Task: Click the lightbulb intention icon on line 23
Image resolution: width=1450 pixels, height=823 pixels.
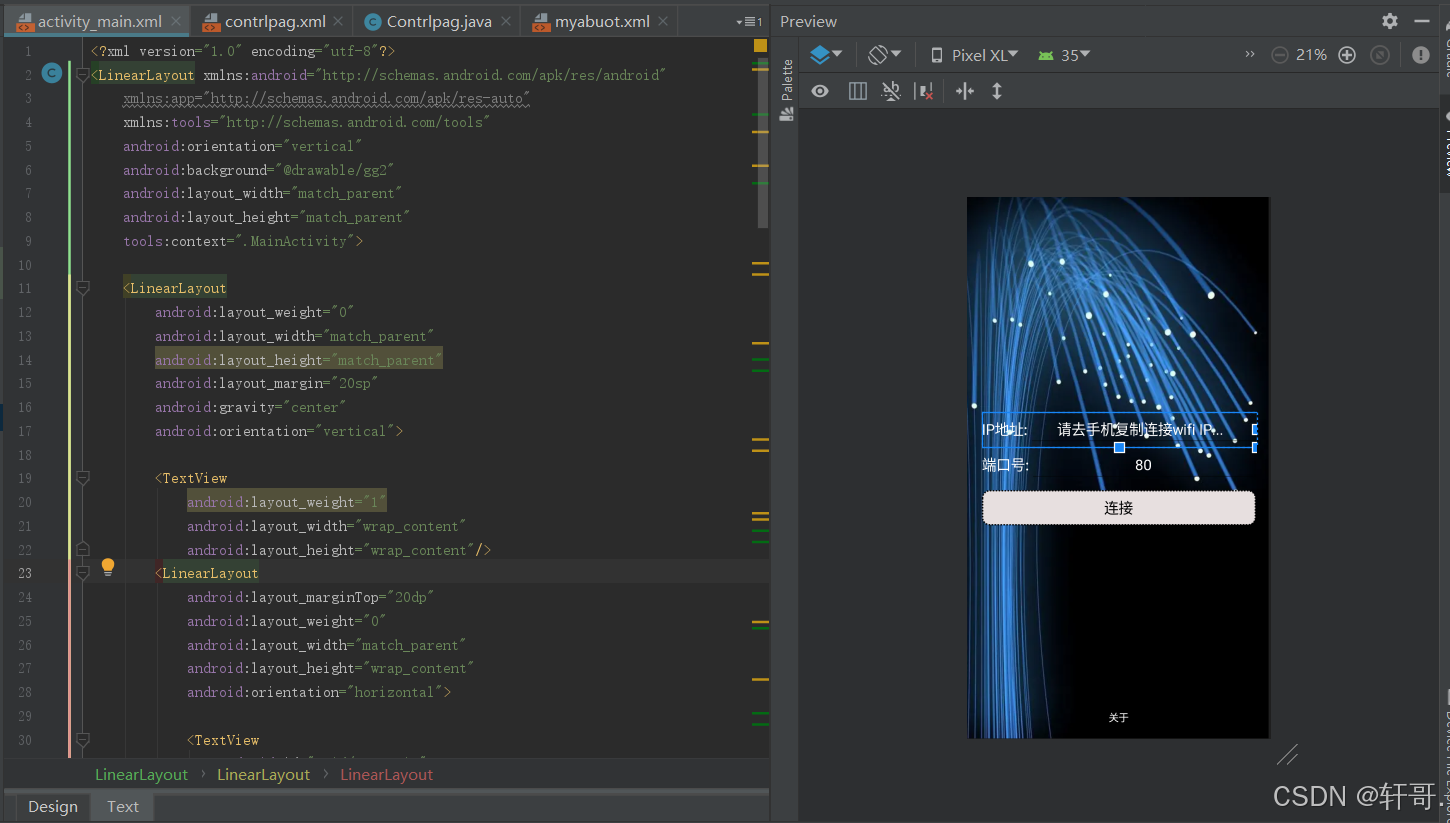Action: 108,568
